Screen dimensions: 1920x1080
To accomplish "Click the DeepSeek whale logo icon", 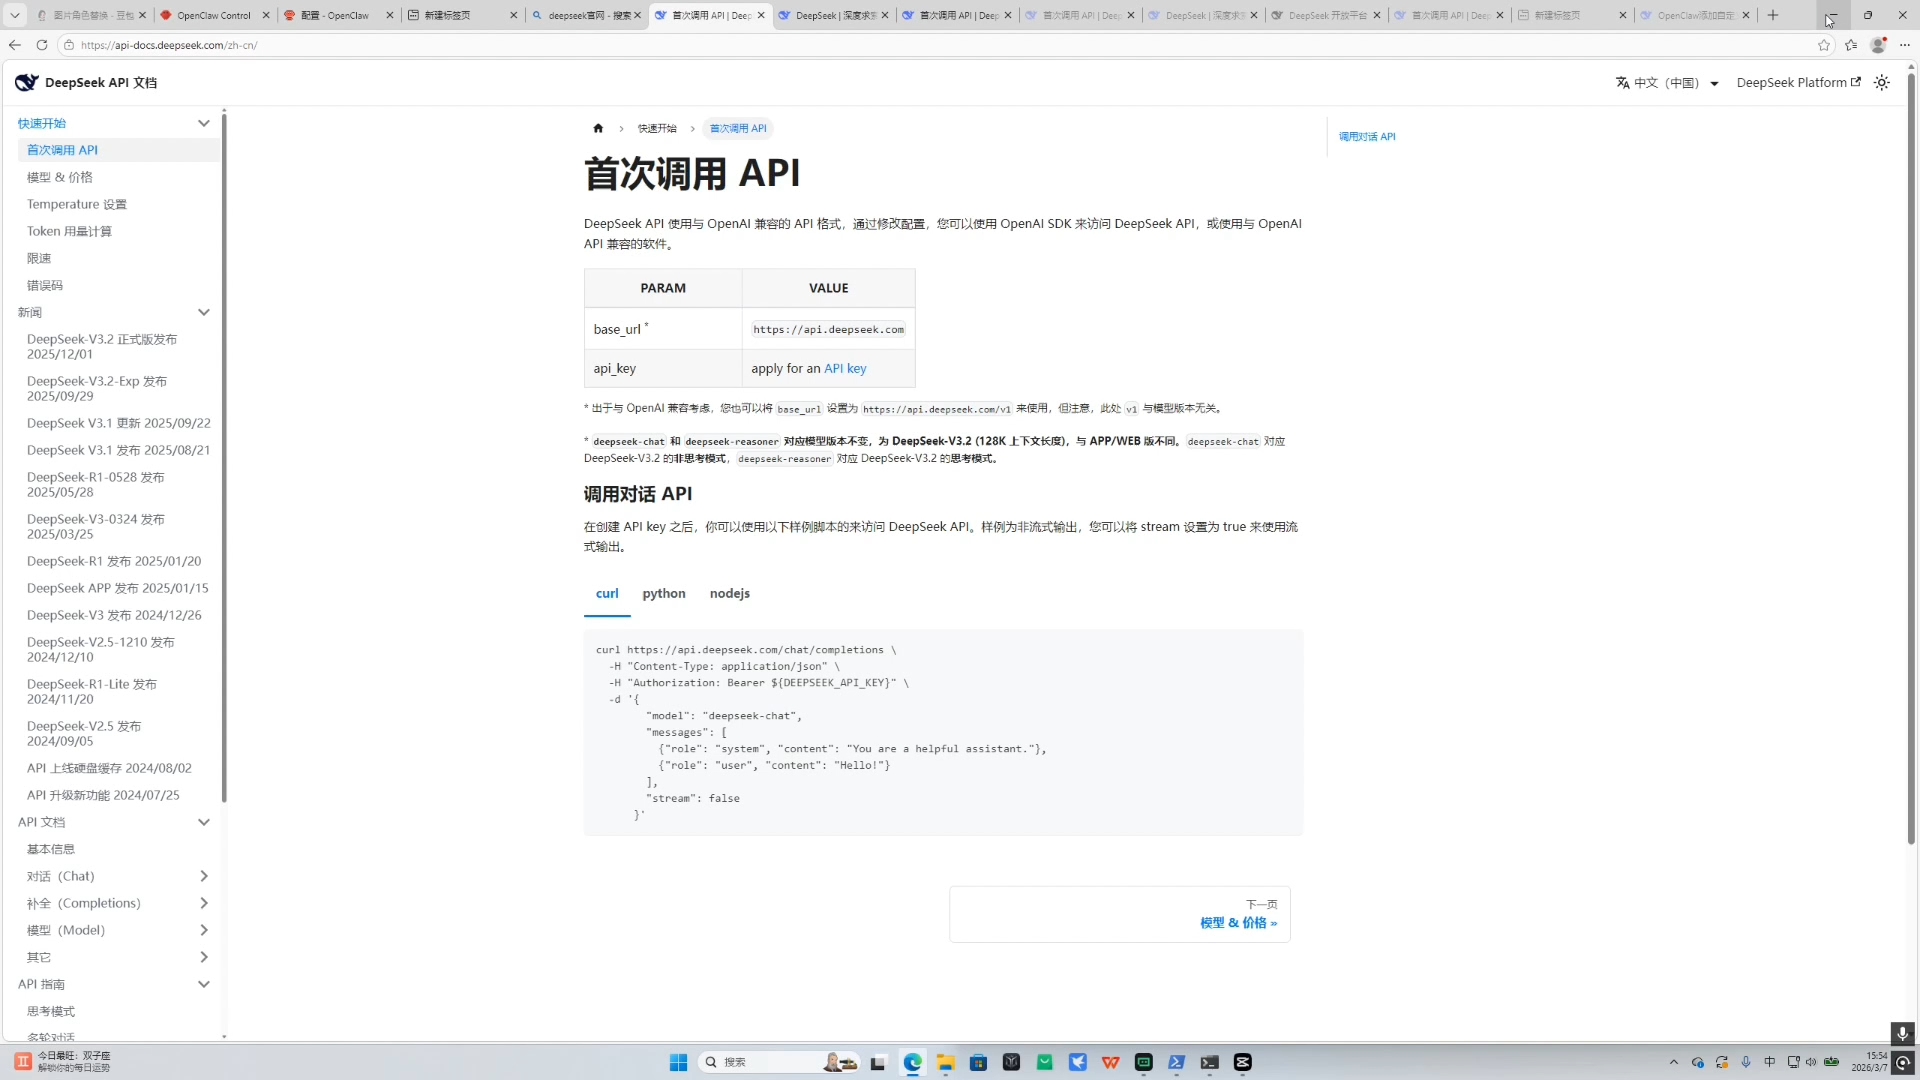I will (26, 83).
